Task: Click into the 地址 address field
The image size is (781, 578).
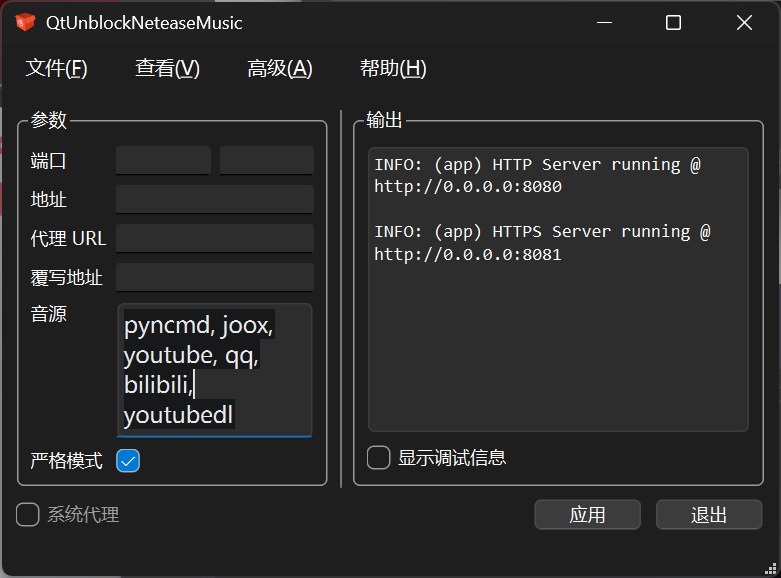Action: [x=215, y=199]
